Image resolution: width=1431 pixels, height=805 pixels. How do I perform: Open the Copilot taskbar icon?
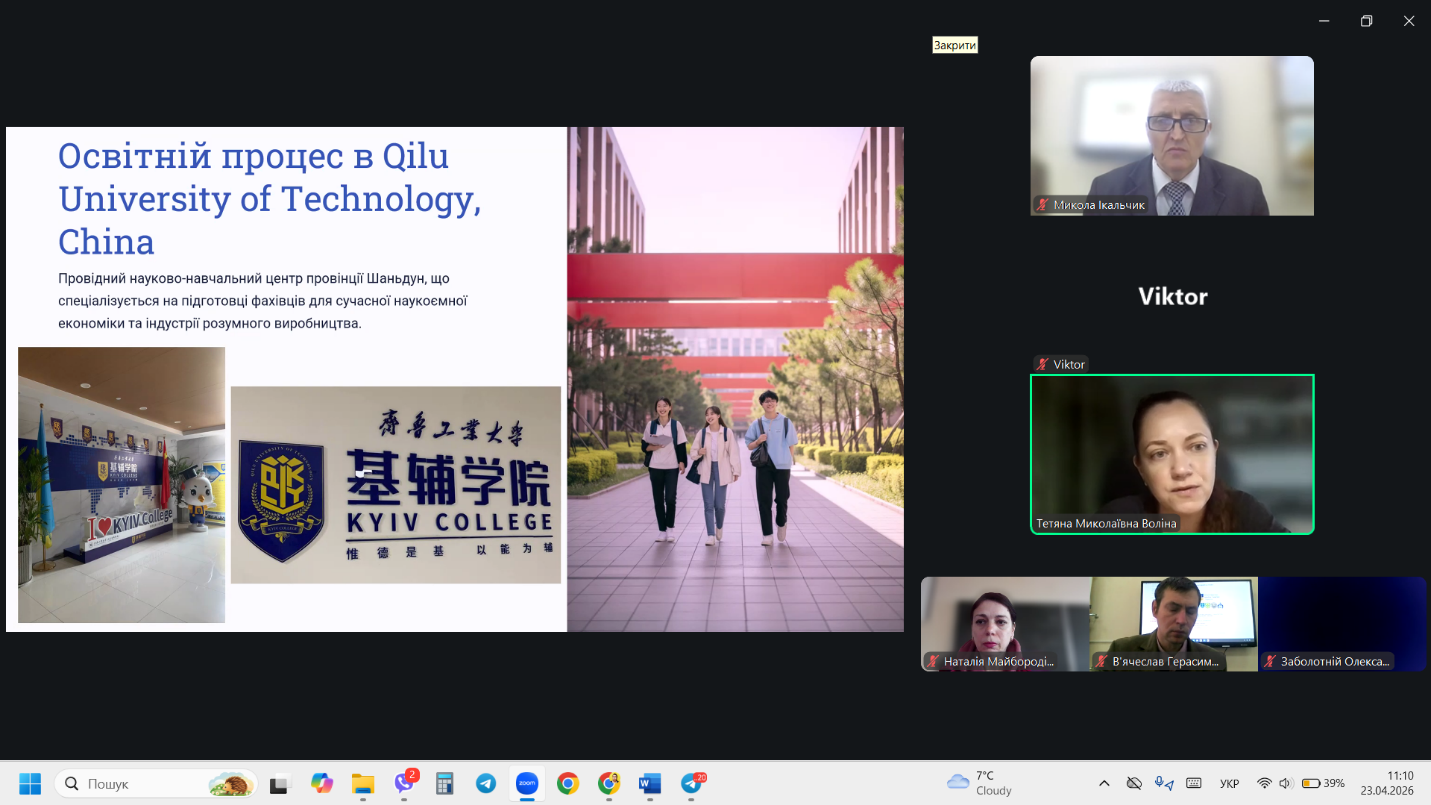(321, 784)
